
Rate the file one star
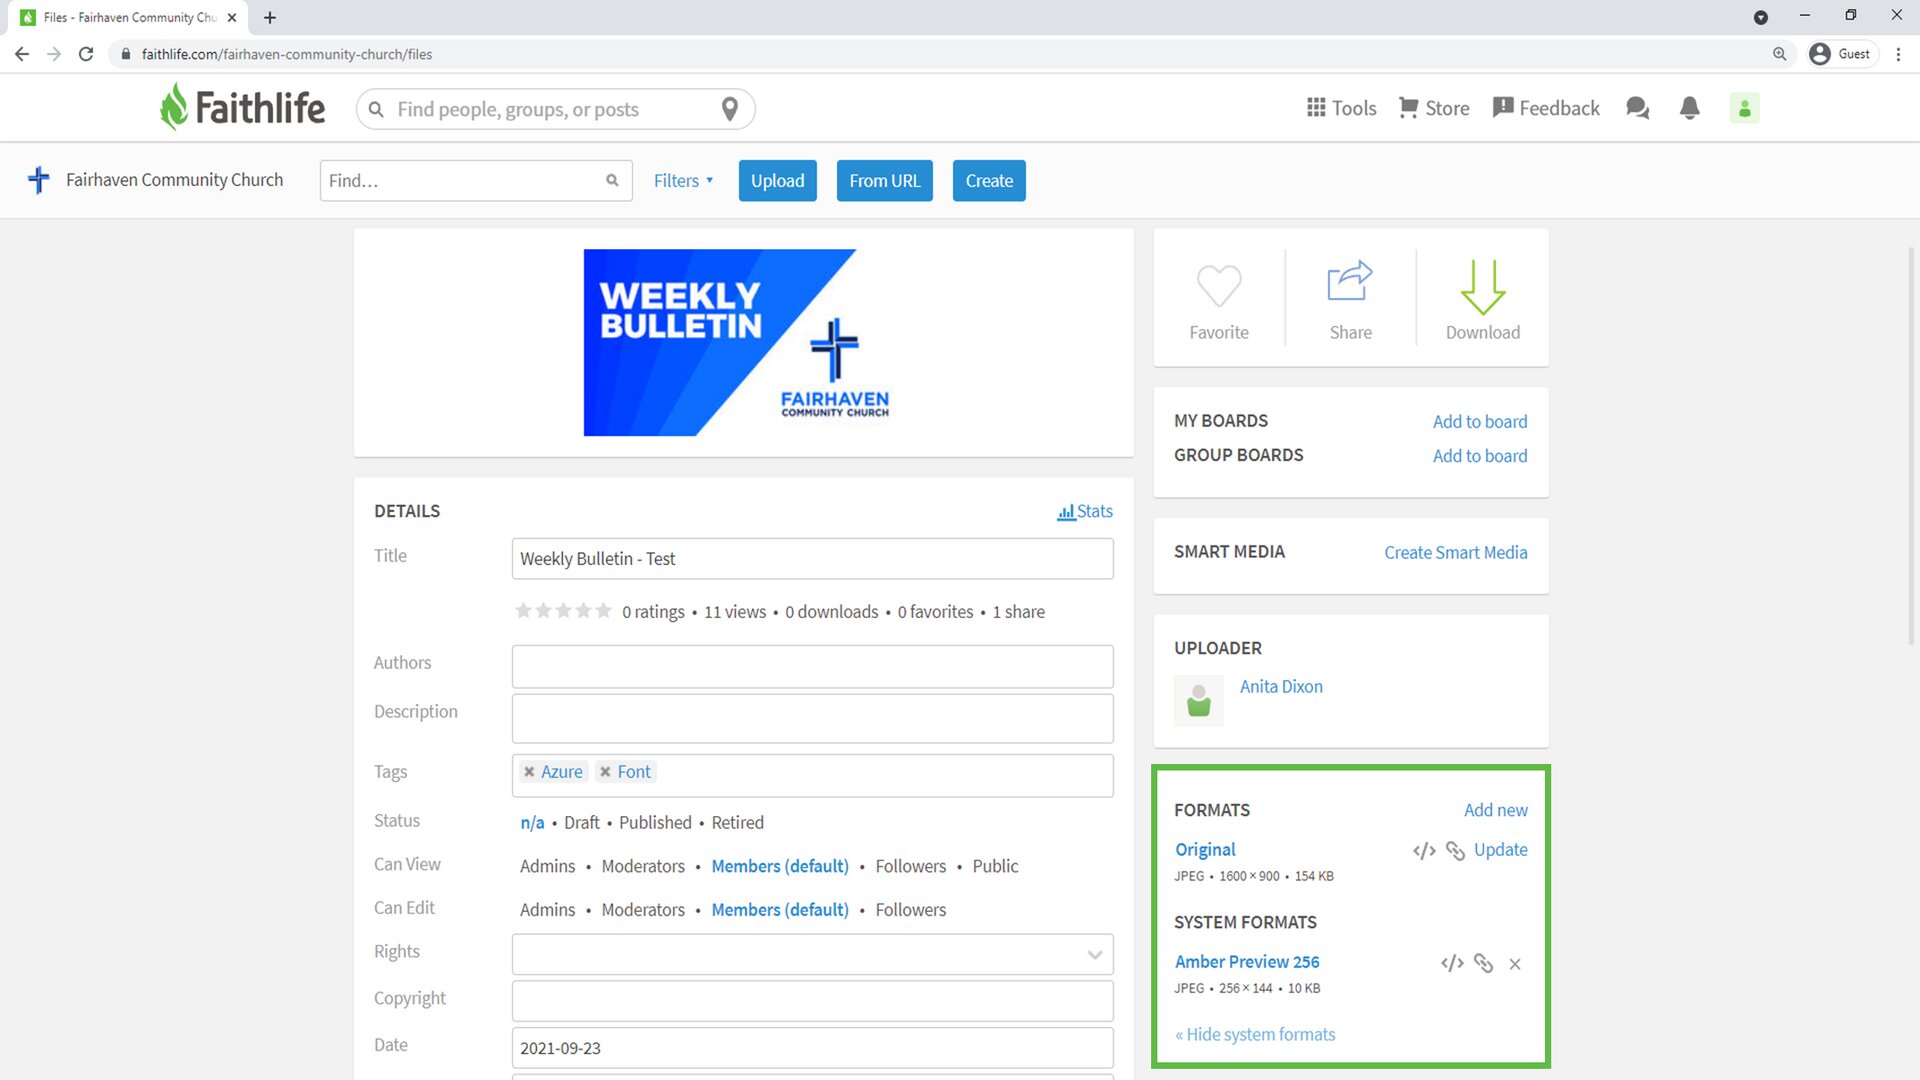point(523,610)
